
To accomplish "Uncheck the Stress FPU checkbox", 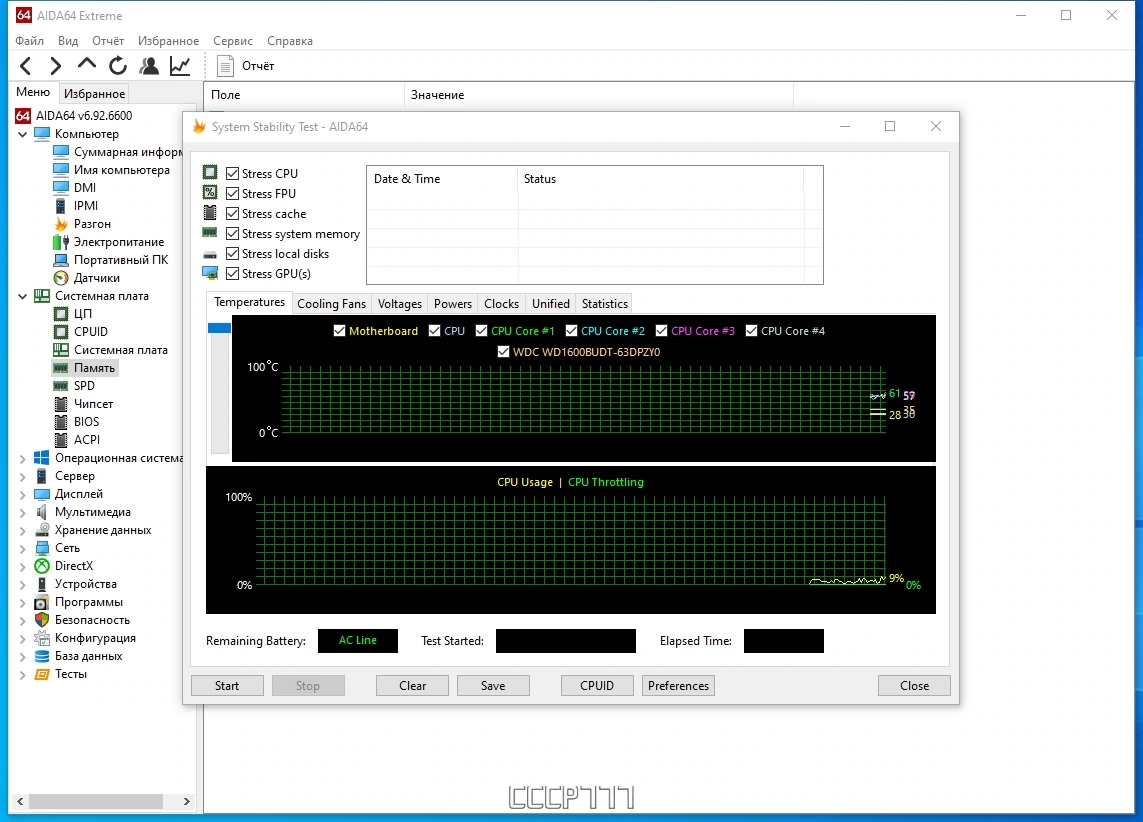I will click(233, 193).
